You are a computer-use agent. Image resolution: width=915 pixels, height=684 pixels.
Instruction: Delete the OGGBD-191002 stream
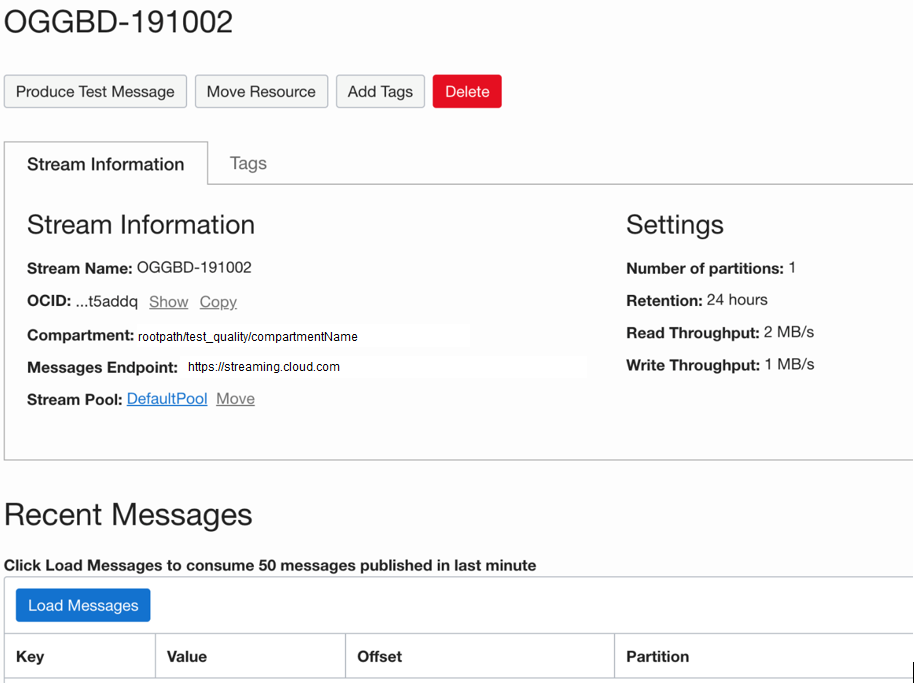(x=467, y=92)
